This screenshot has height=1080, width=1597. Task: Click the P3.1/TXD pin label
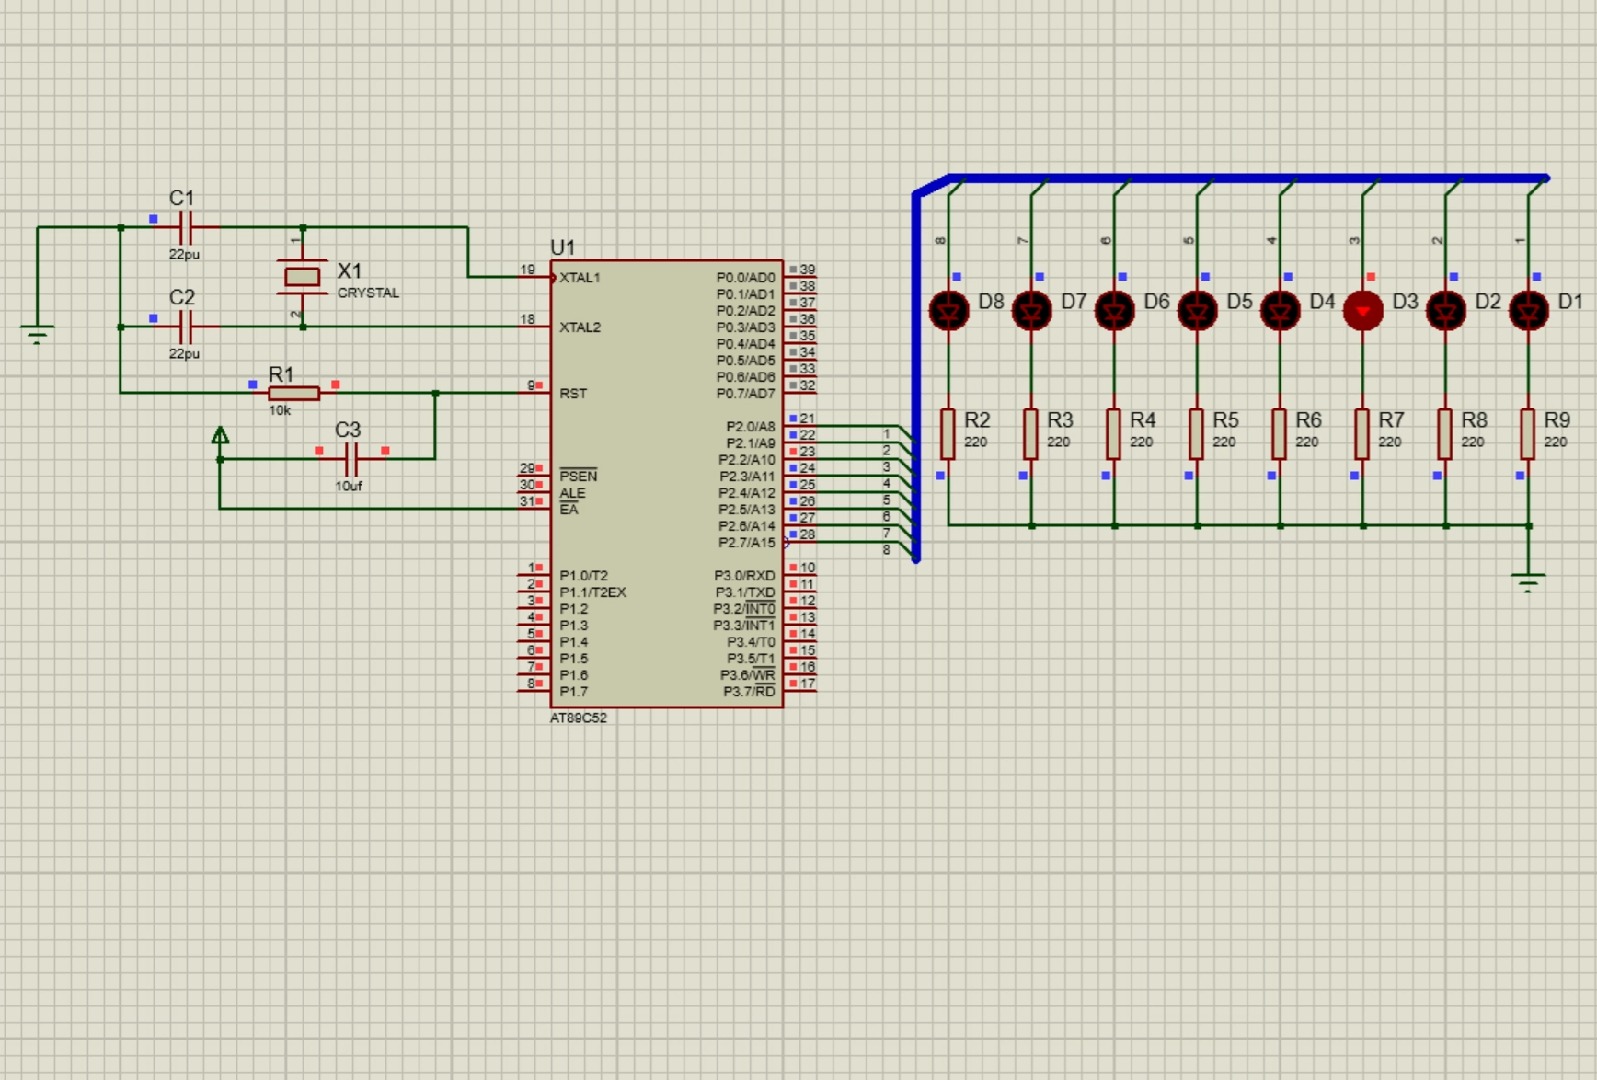pos(746,592)
